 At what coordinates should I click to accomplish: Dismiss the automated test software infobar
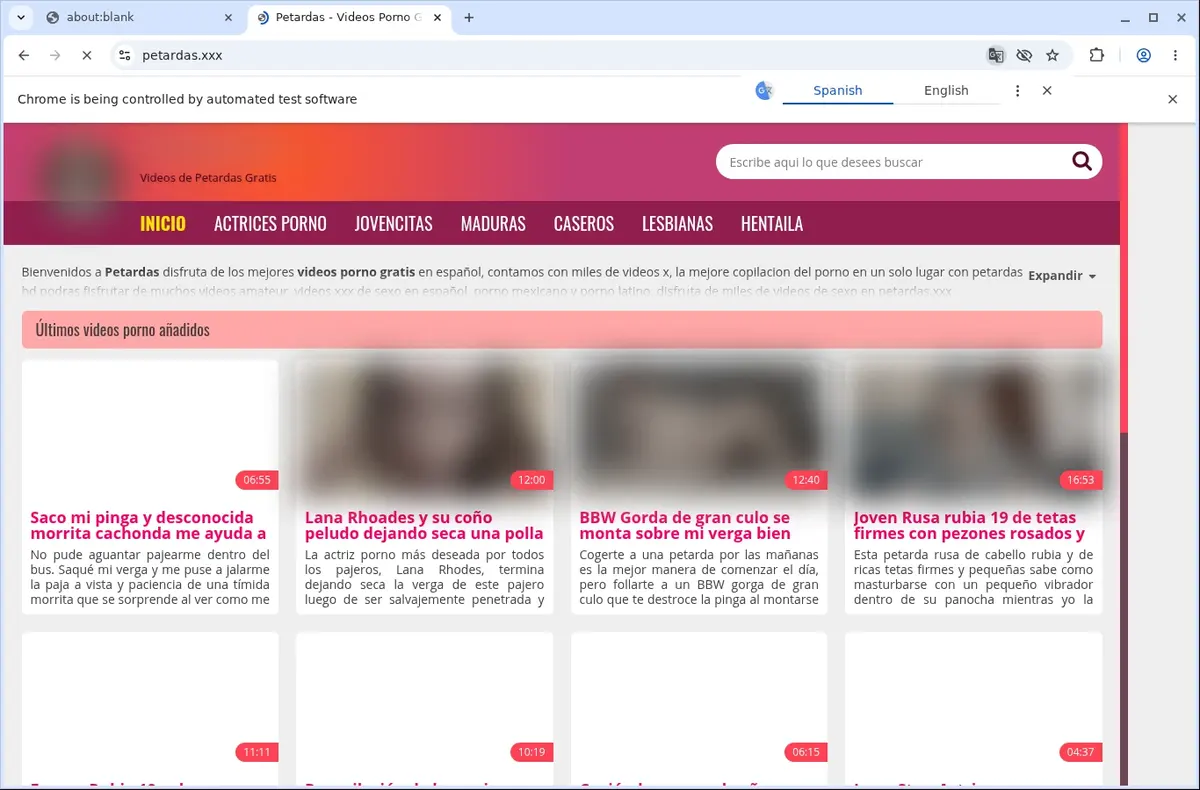tap(1173, 99)
